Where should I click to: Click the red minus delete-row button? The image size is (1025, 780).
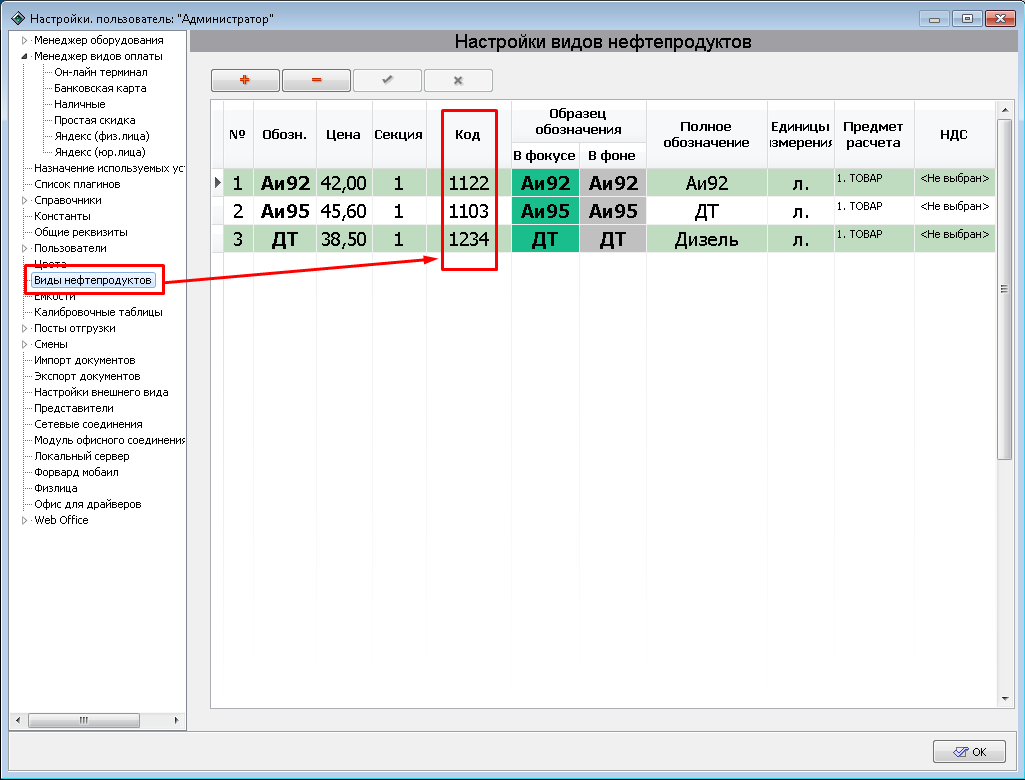[316, 80]
